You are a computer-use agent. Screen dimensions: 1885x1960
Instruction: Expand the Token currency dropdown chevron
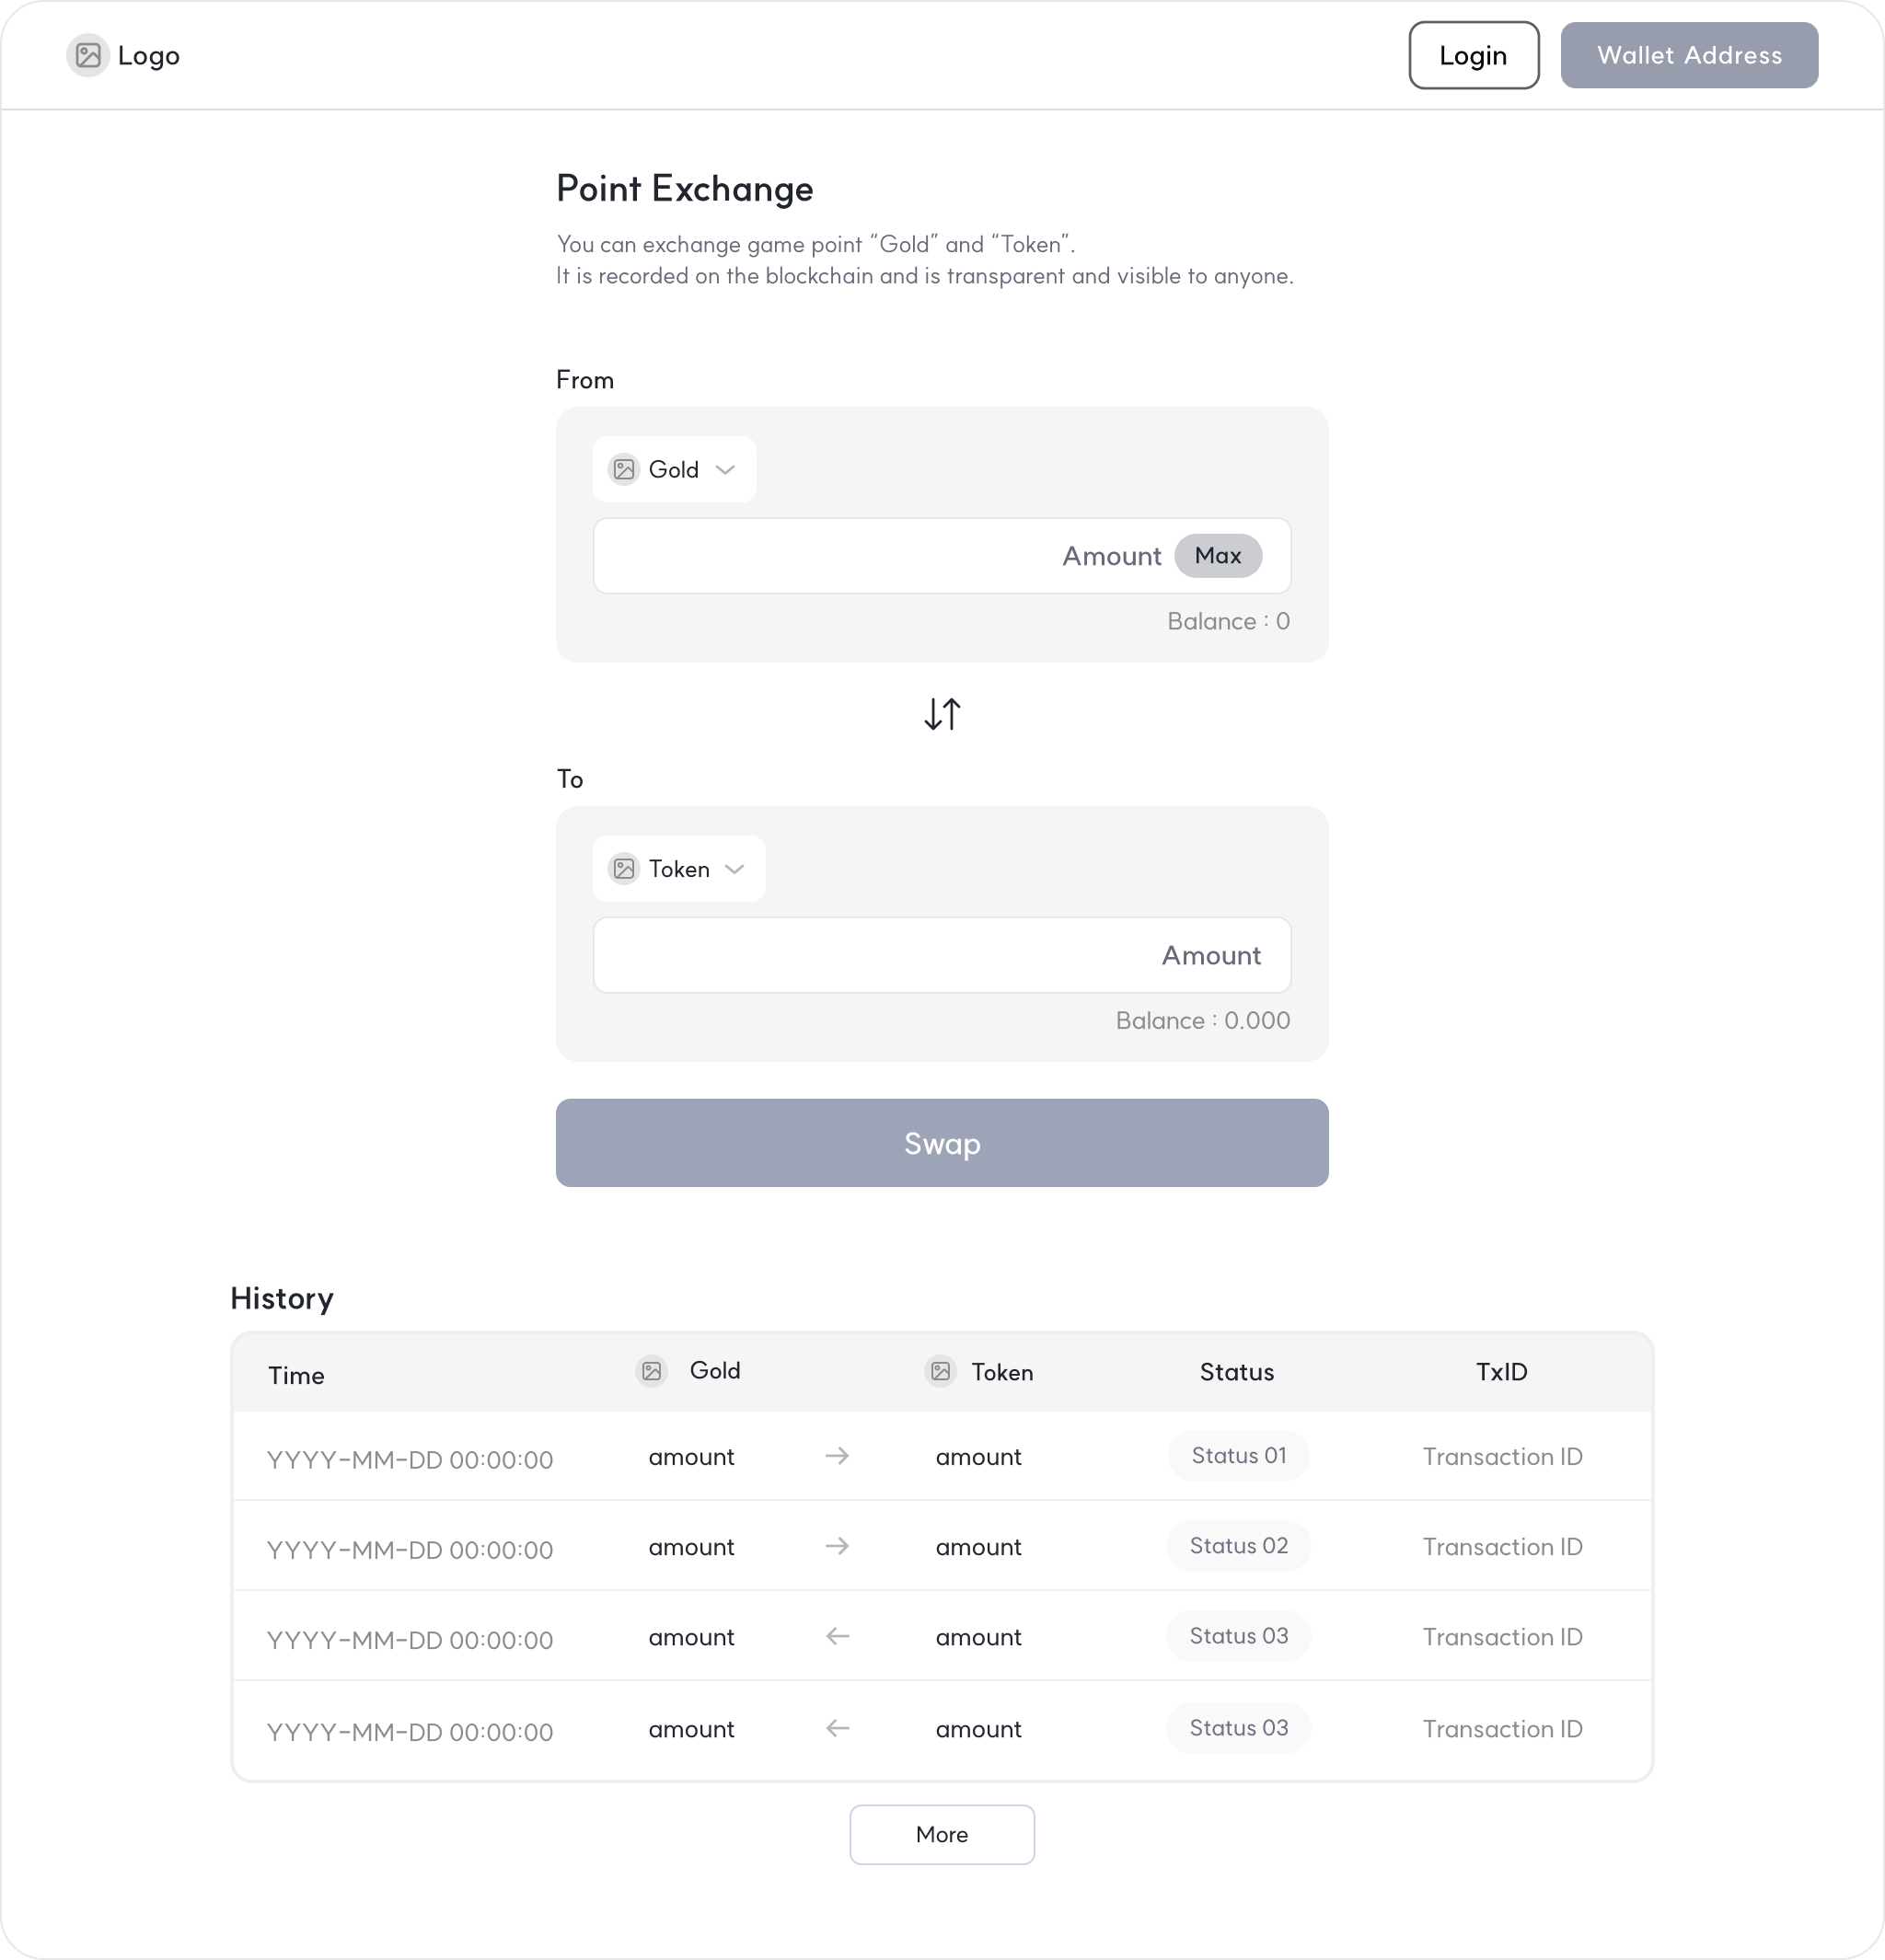click(x=735, y=869)
